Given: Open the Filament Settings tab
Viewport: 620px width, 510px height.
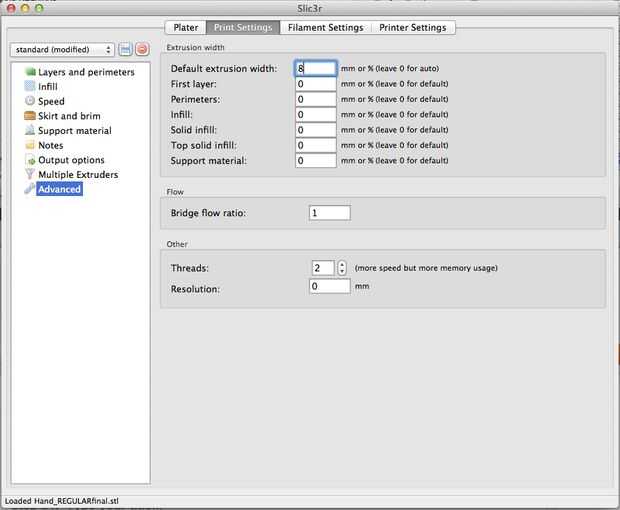Looking at the screenshot, I should pos(325,28).
